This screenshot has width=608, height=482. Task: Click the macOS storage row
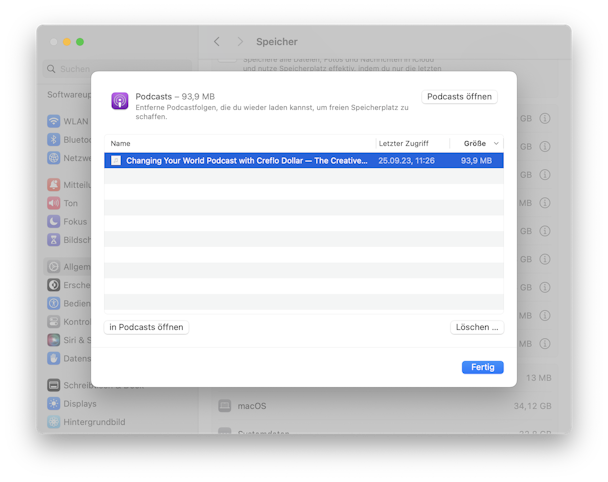tap(384, 406)
